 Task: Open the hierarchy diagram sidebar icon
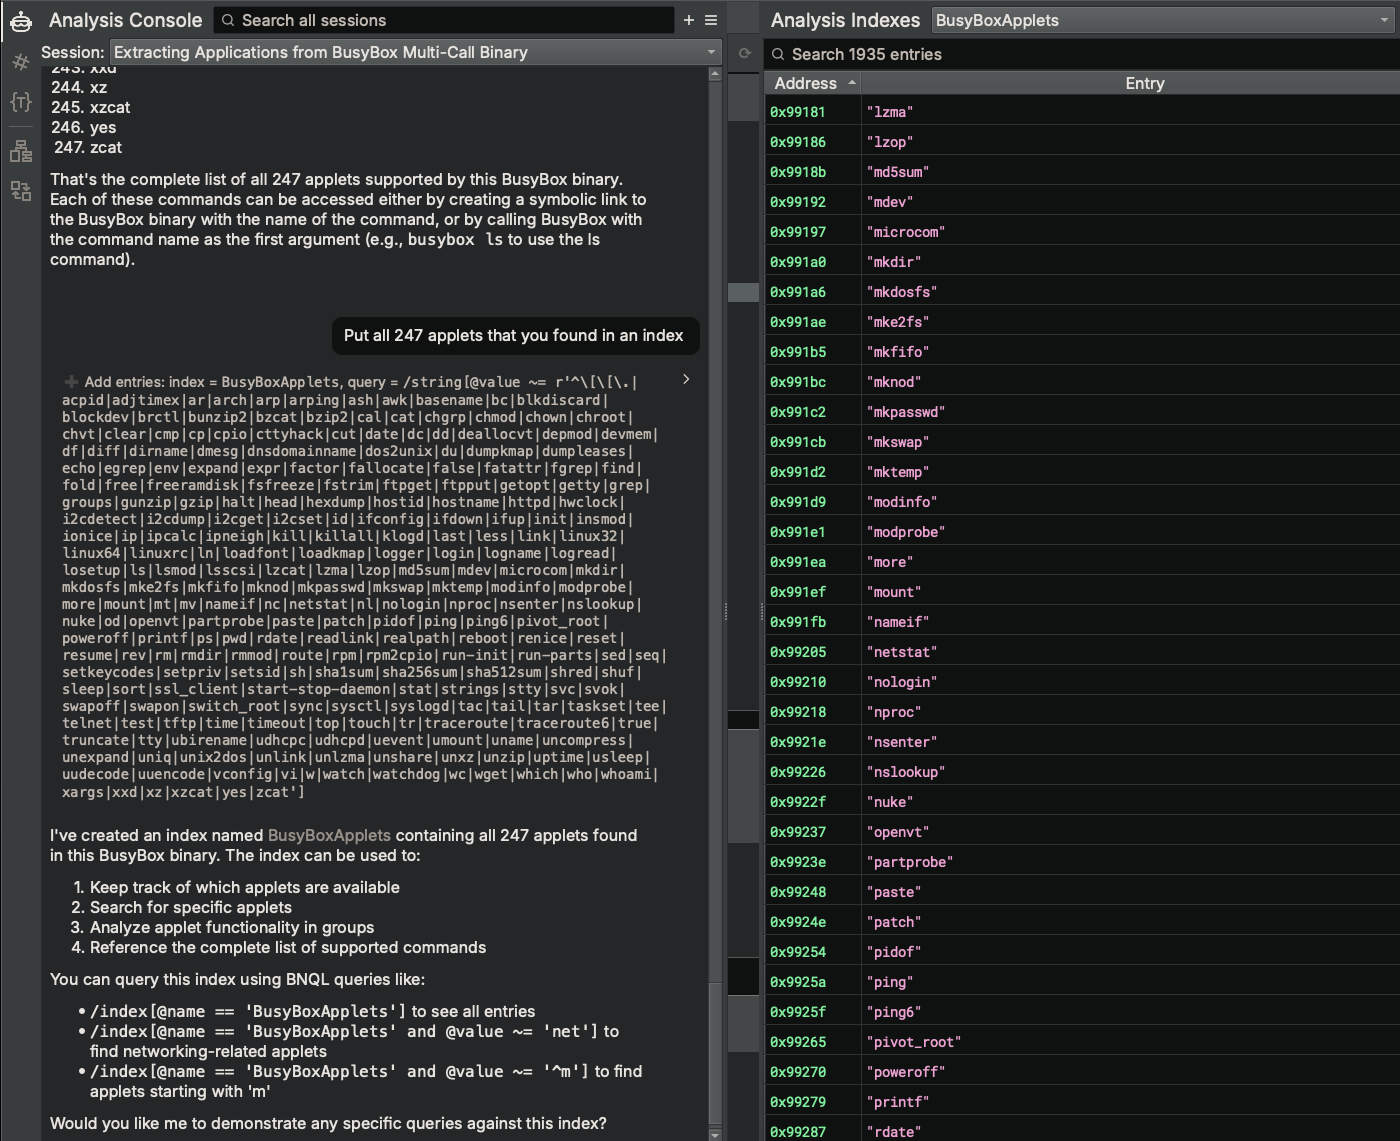point(21,151)
